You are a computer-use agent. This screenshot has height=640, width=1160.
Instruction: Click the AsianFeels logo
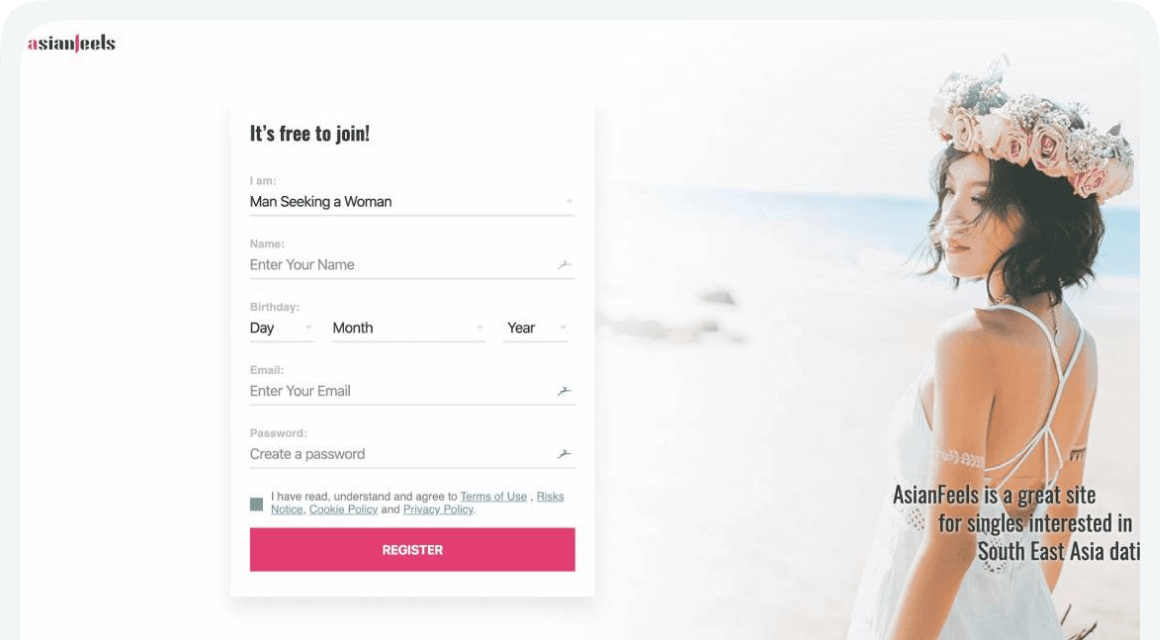coord(71,43)
